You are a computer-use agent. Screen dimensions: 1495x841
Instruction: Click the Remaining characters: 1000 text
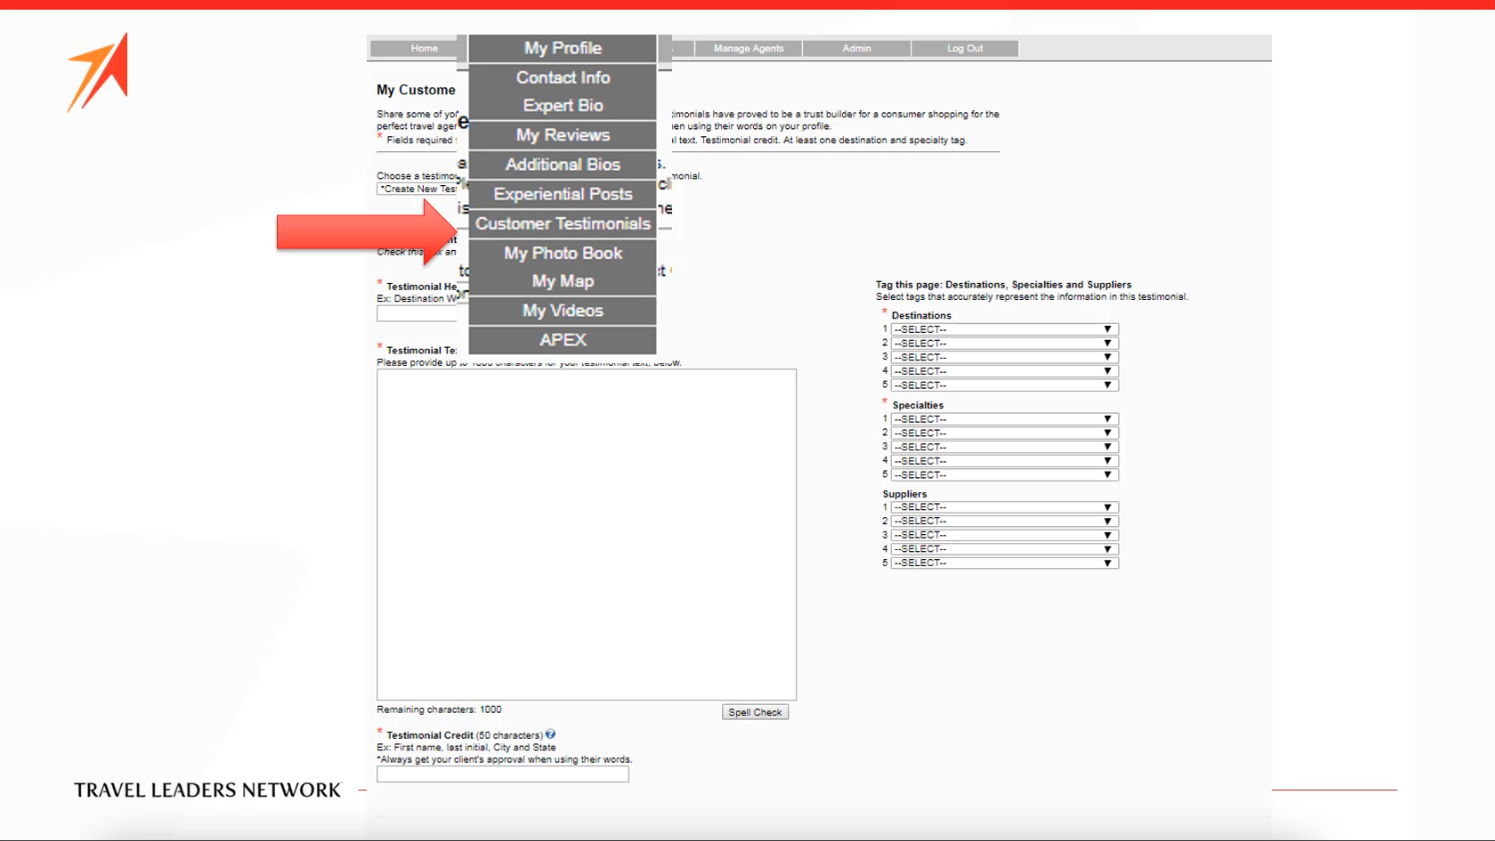coord(439,709)
